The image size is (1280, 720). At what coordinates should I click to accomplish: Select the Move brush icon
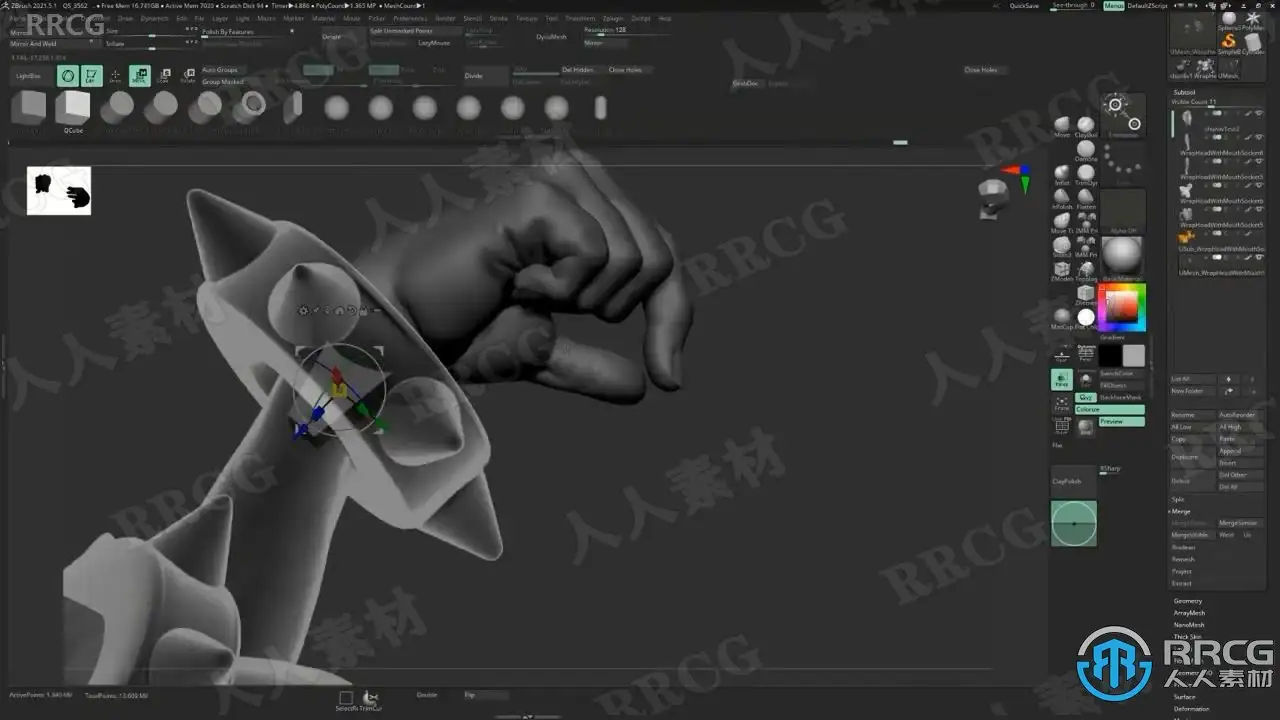[1062, 125]
